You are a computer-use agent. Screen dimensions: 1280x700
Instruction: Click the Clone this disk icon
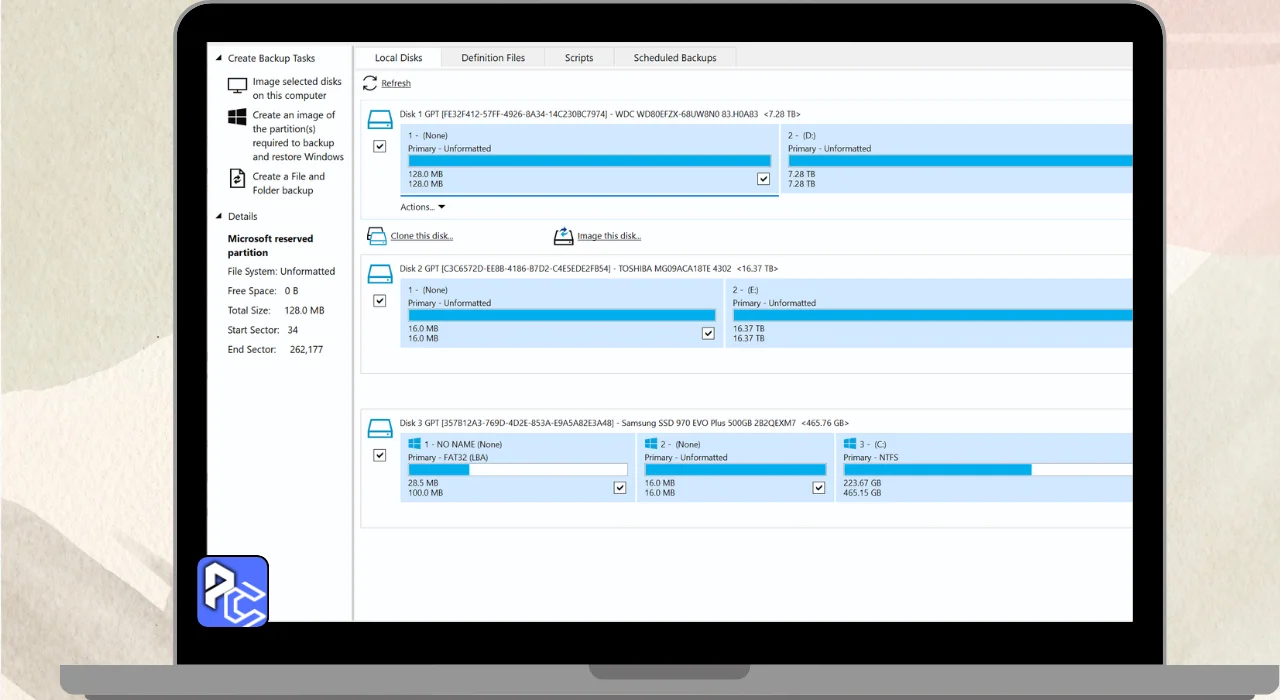point(377,236)
